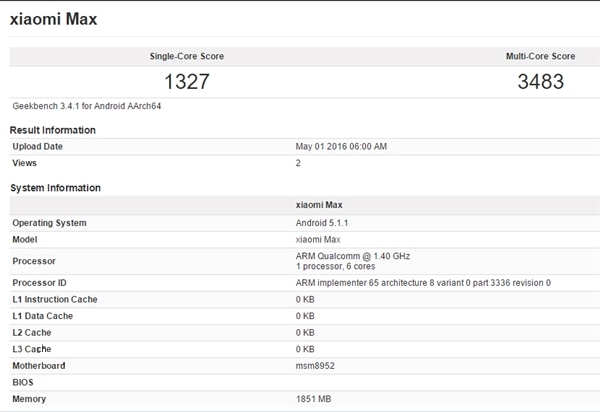Click the single-core value 1327

pyautogui.click(x=187, y=81)
